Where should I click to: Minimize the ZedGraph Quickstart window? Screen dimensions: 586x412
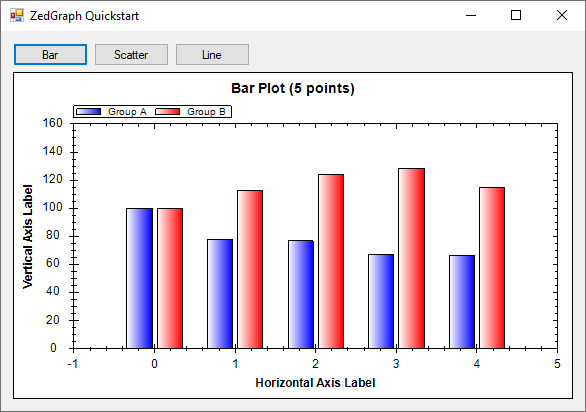click(471, 15)
